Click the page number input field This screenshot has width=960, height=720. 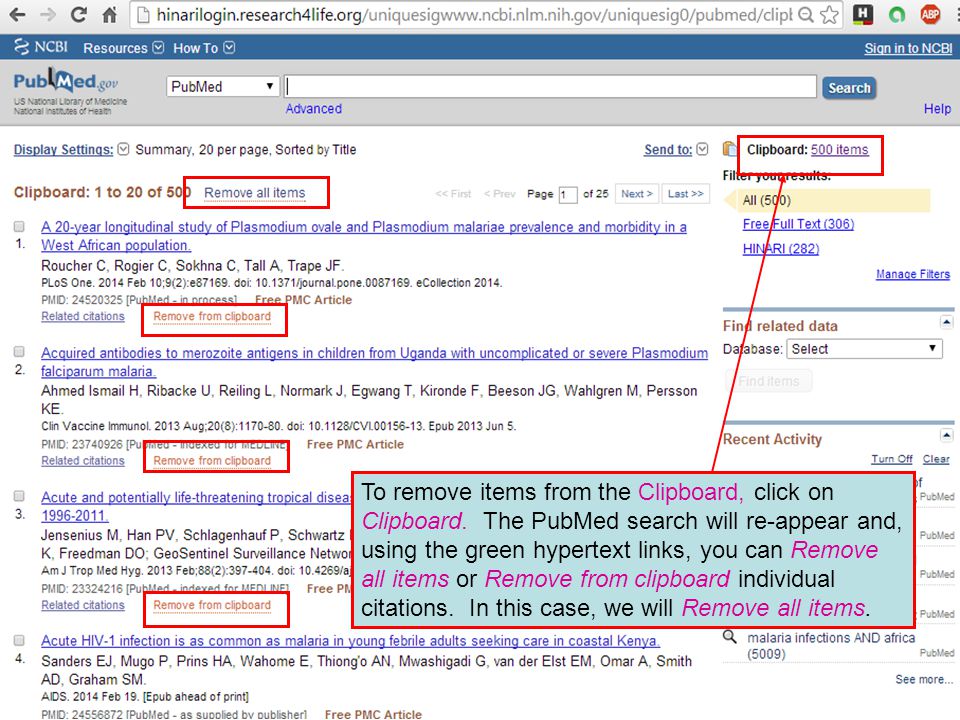click(x=568, y=195)
